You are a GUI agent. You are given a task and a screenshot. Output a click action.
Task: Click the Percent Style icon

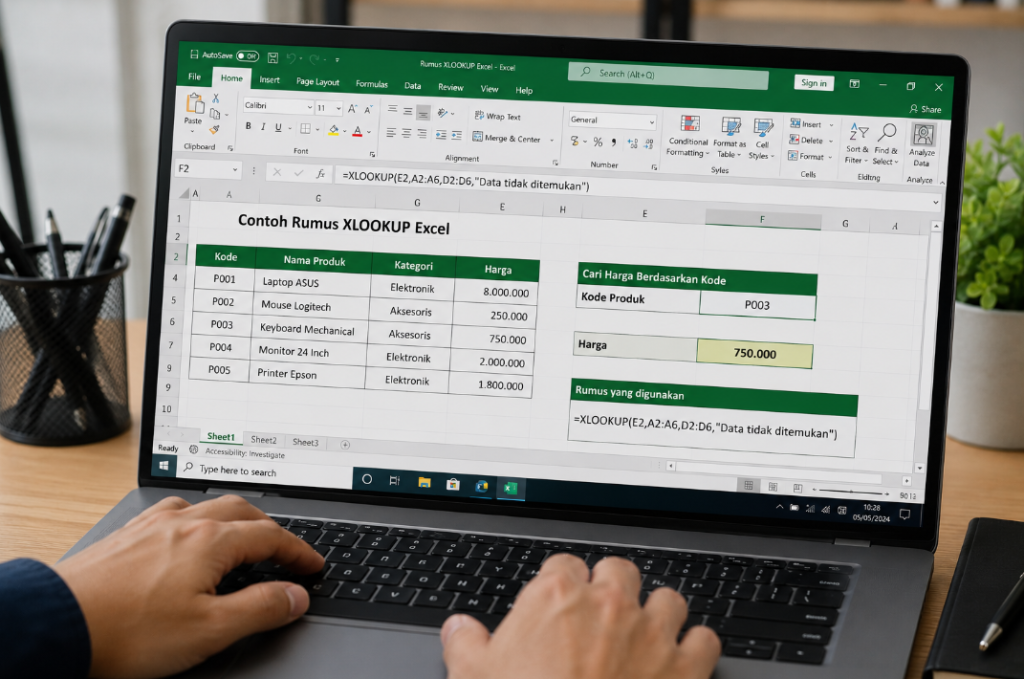[x=598, y=142]
